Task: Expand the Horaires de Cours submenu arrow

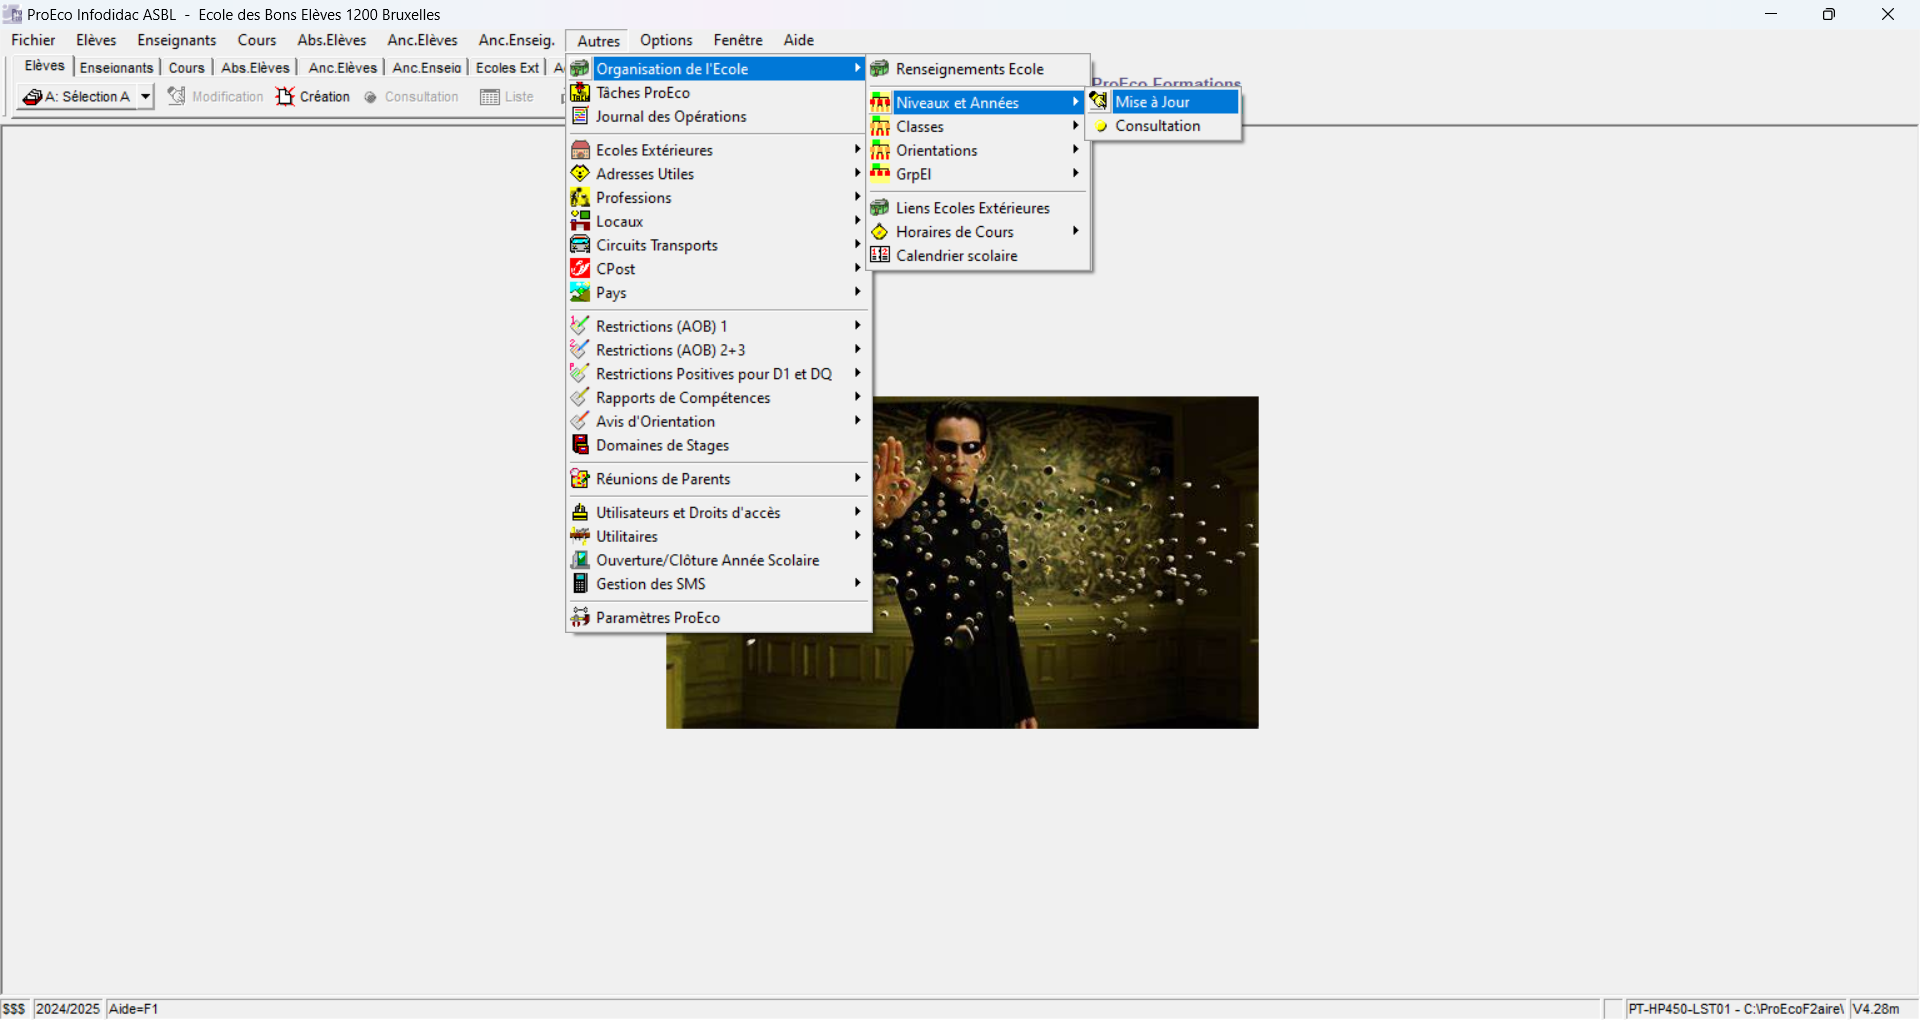Action: 1075,231
